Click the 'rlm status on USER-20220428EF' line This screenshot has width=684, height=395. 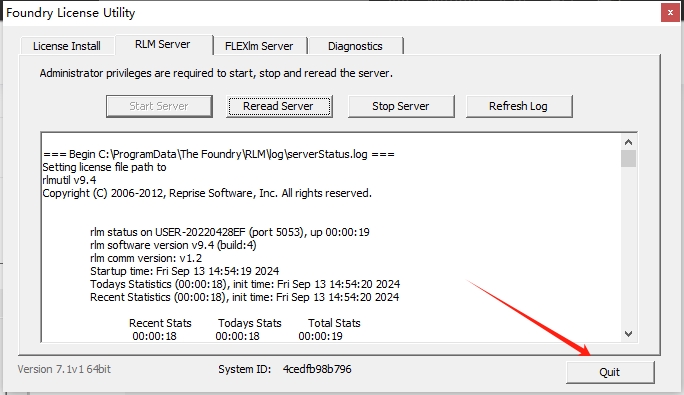(230, 232)
